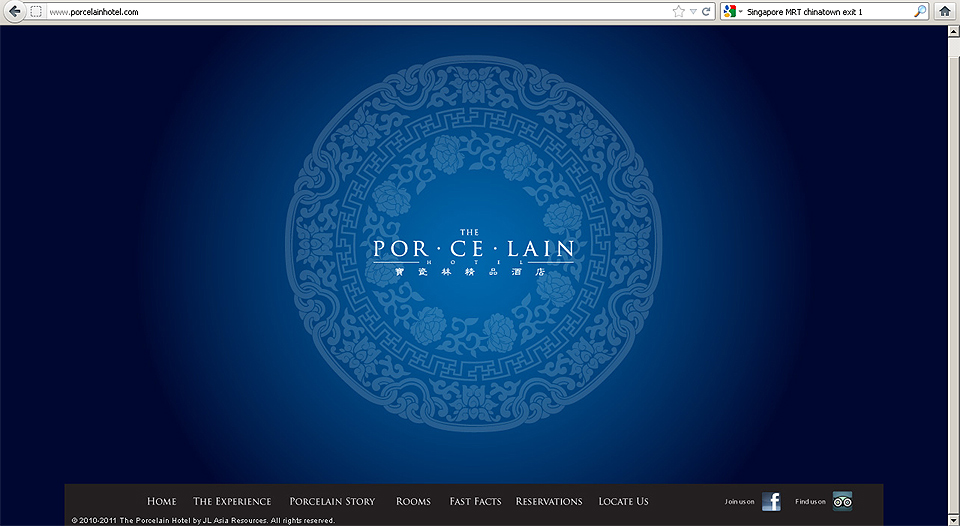The image size is (960, 526).
Task: Open the browser home page icon
Action: (x=945, y=12)
